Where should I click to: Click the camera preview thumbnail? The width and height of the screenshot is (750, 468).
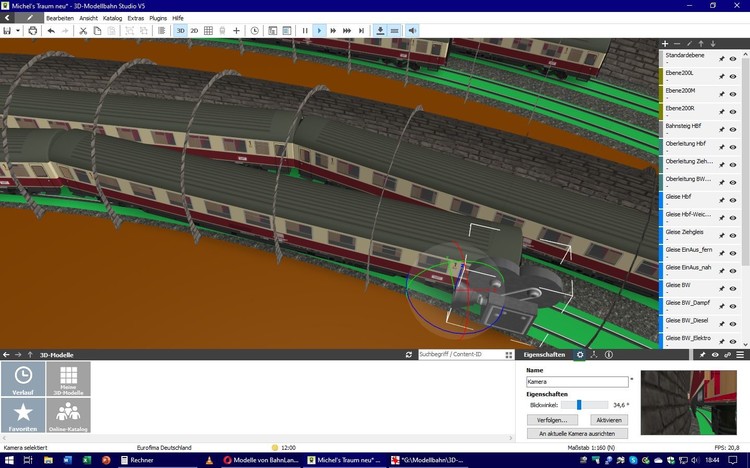point(689,403)
